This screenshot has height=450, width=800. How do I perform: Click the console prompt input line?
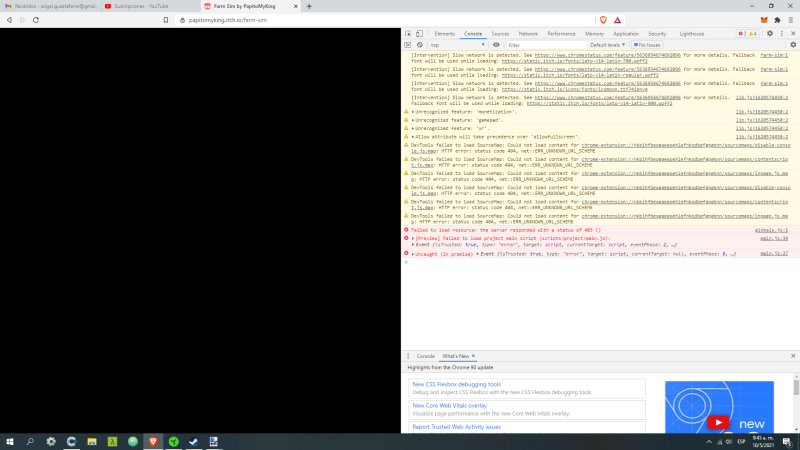pyautogui.click(x=599, y=262)
